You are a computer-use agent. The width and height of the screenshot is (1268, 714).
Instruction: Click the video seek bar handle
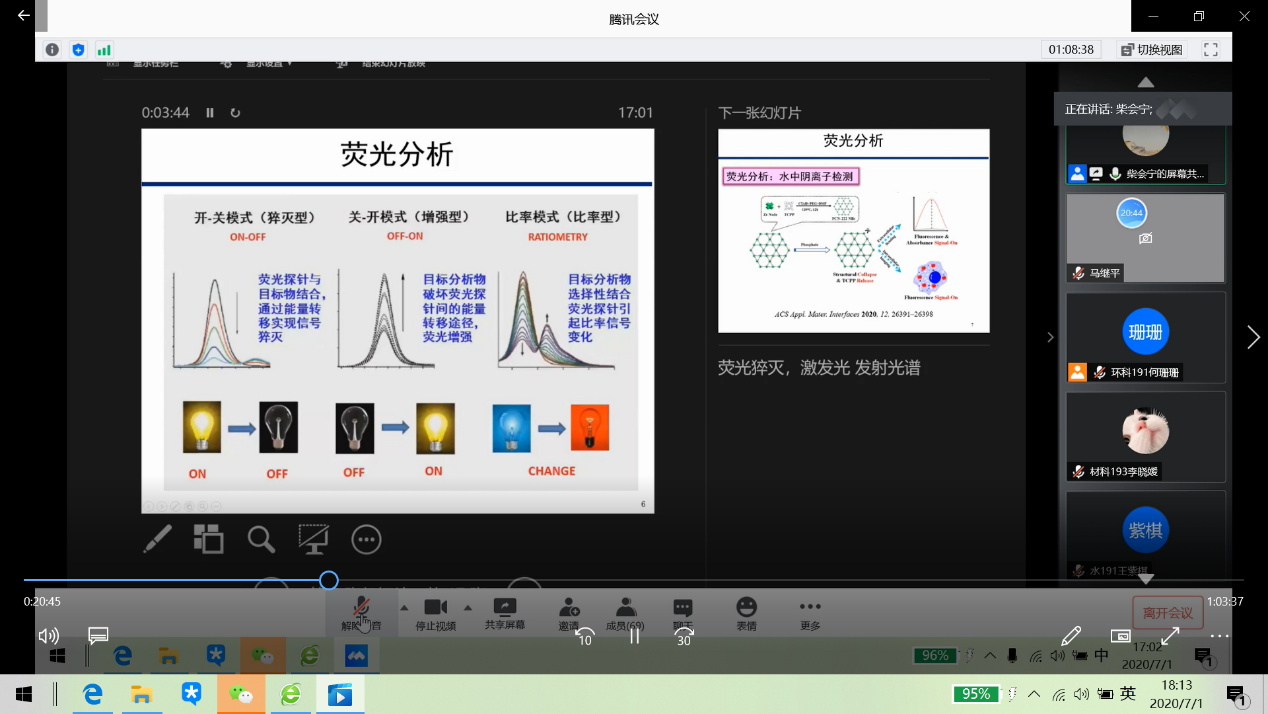[328, 580]
